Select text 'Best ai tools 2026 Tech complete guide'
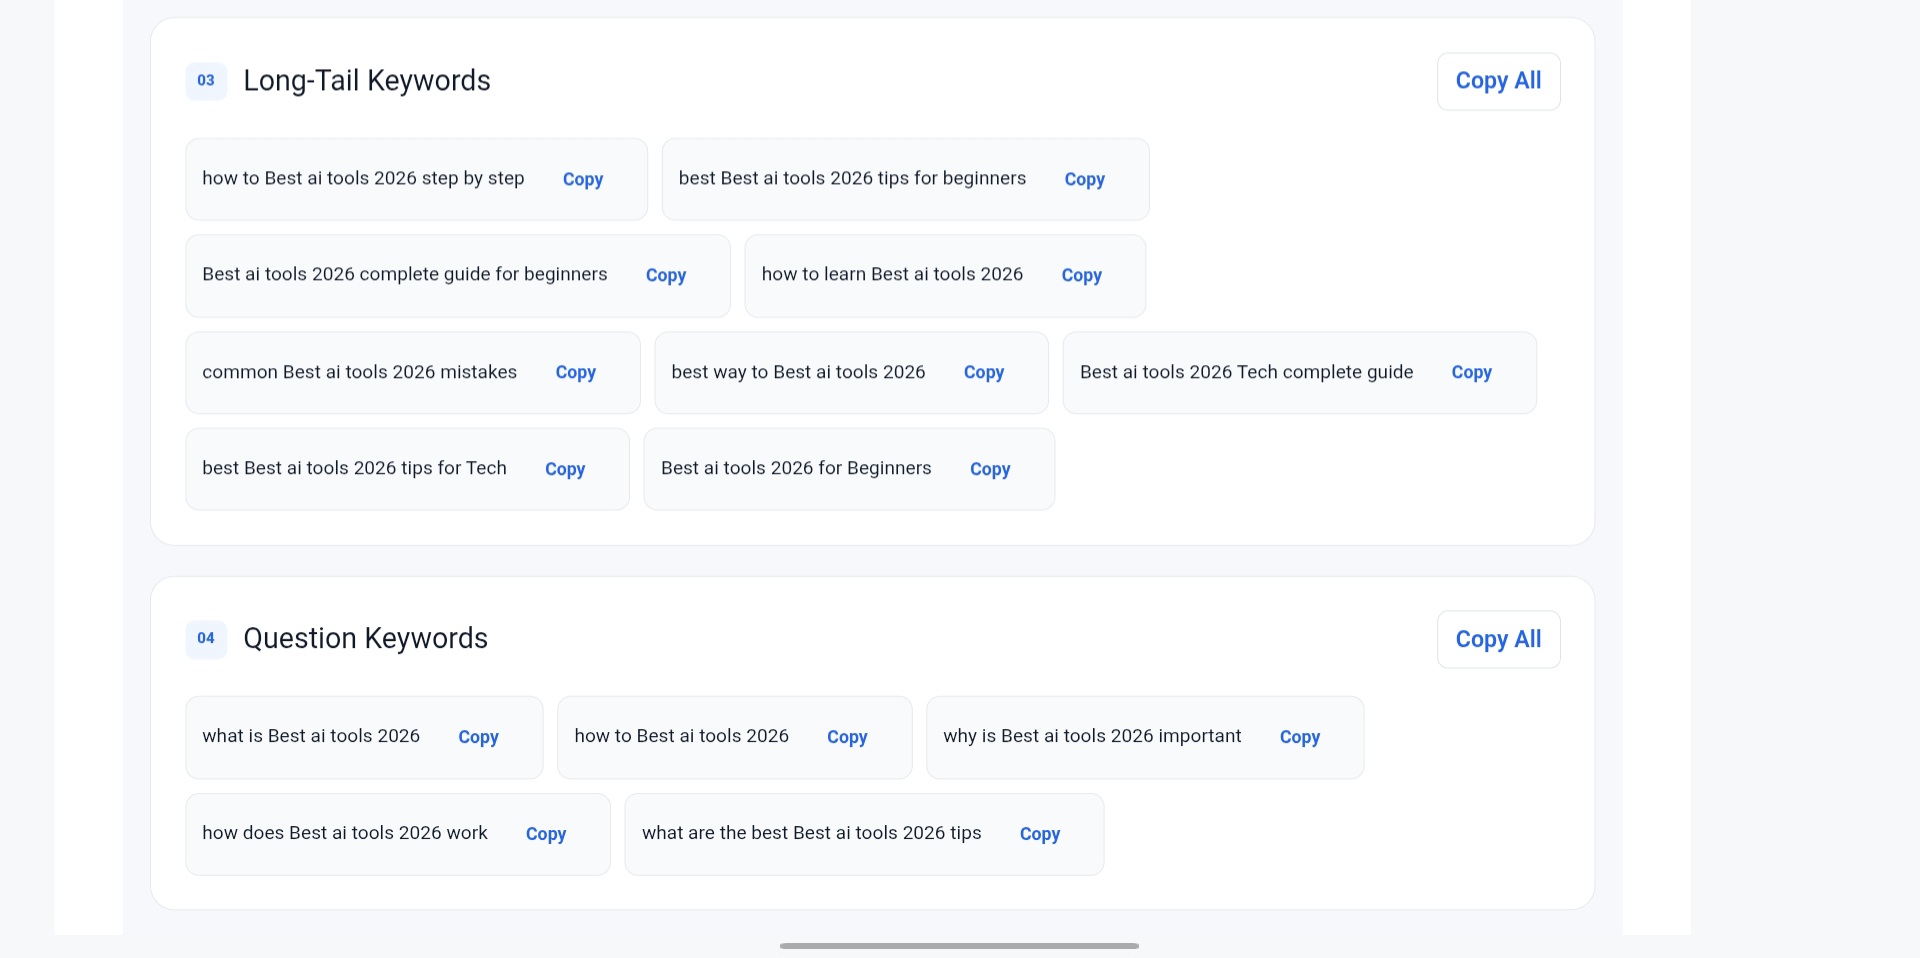1920x958 pixels. [x=1246, y=372]
